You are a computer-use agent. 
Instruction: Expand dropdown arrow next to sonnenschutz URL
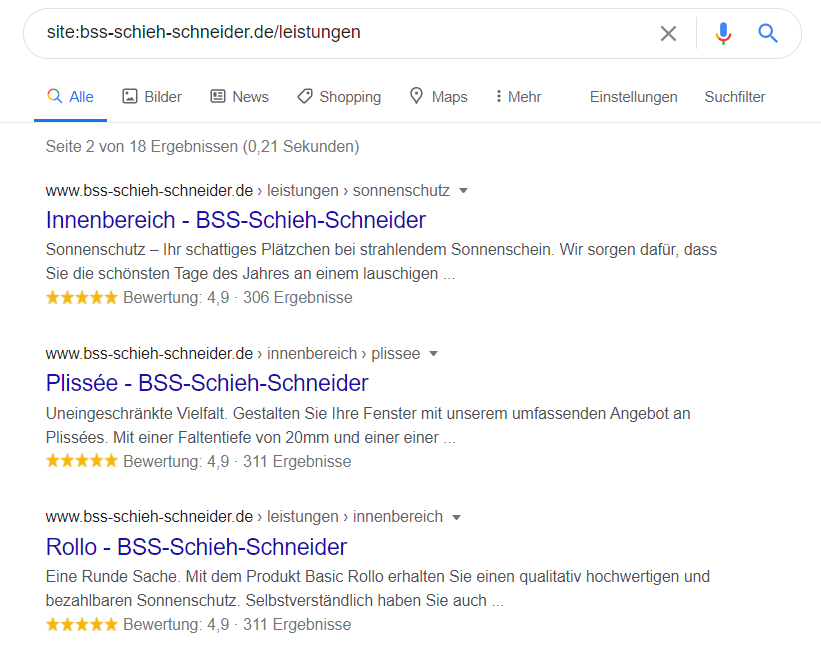click(x=463, y=191)
